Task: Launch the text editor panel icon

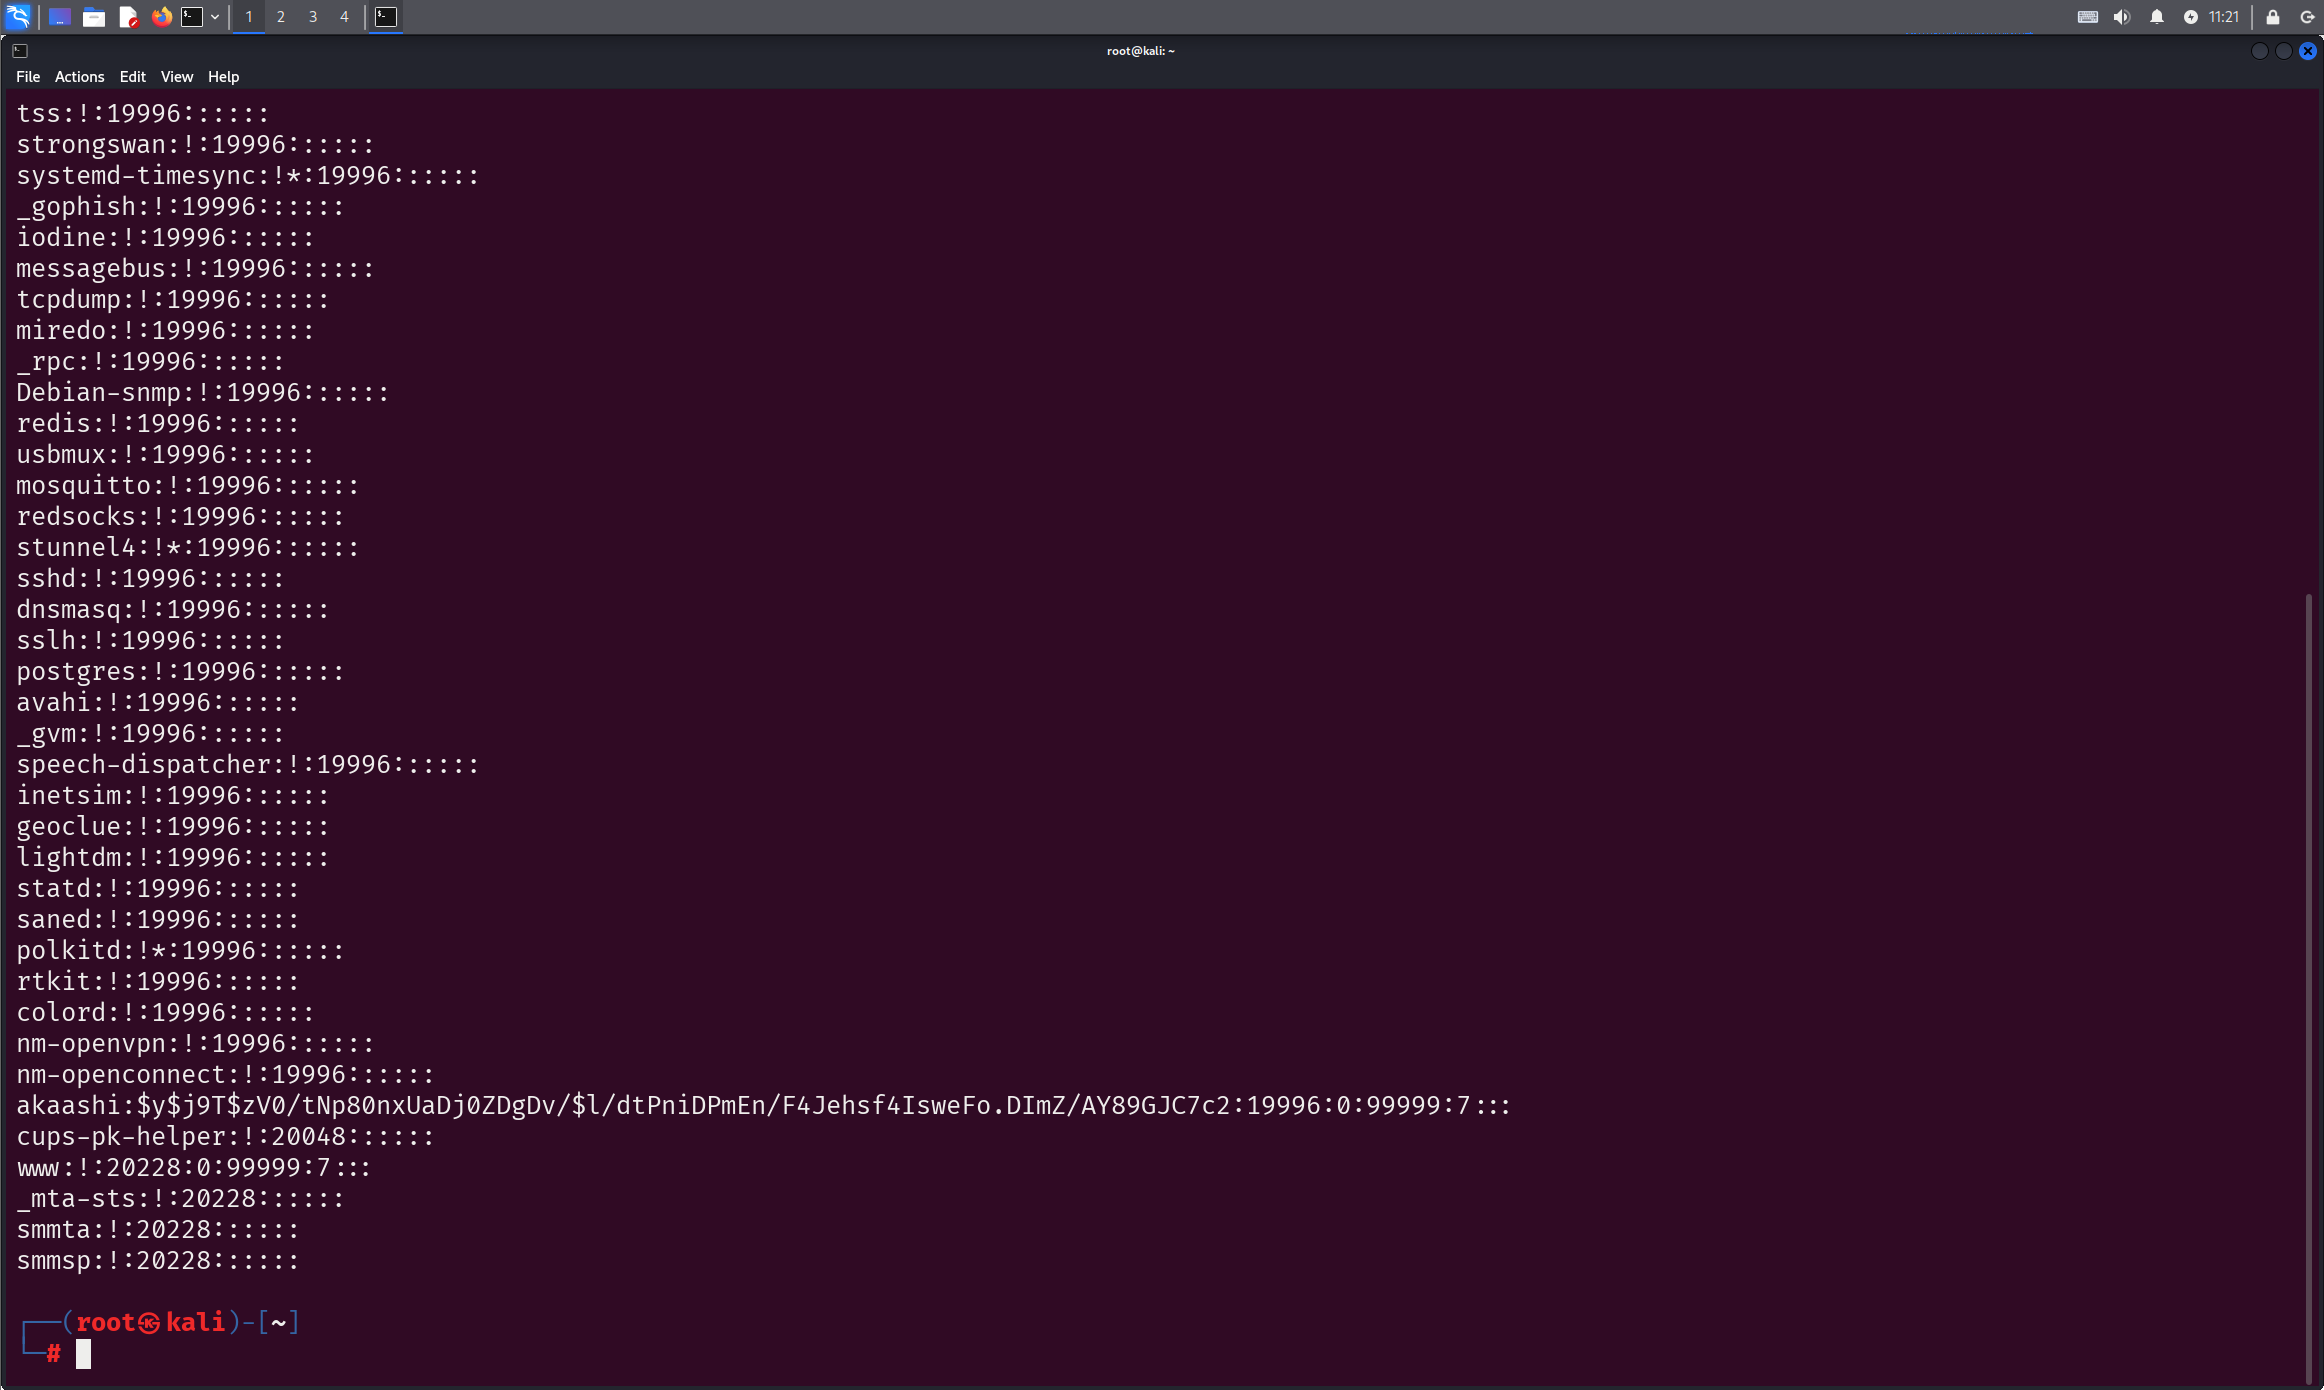Action: 128,17
